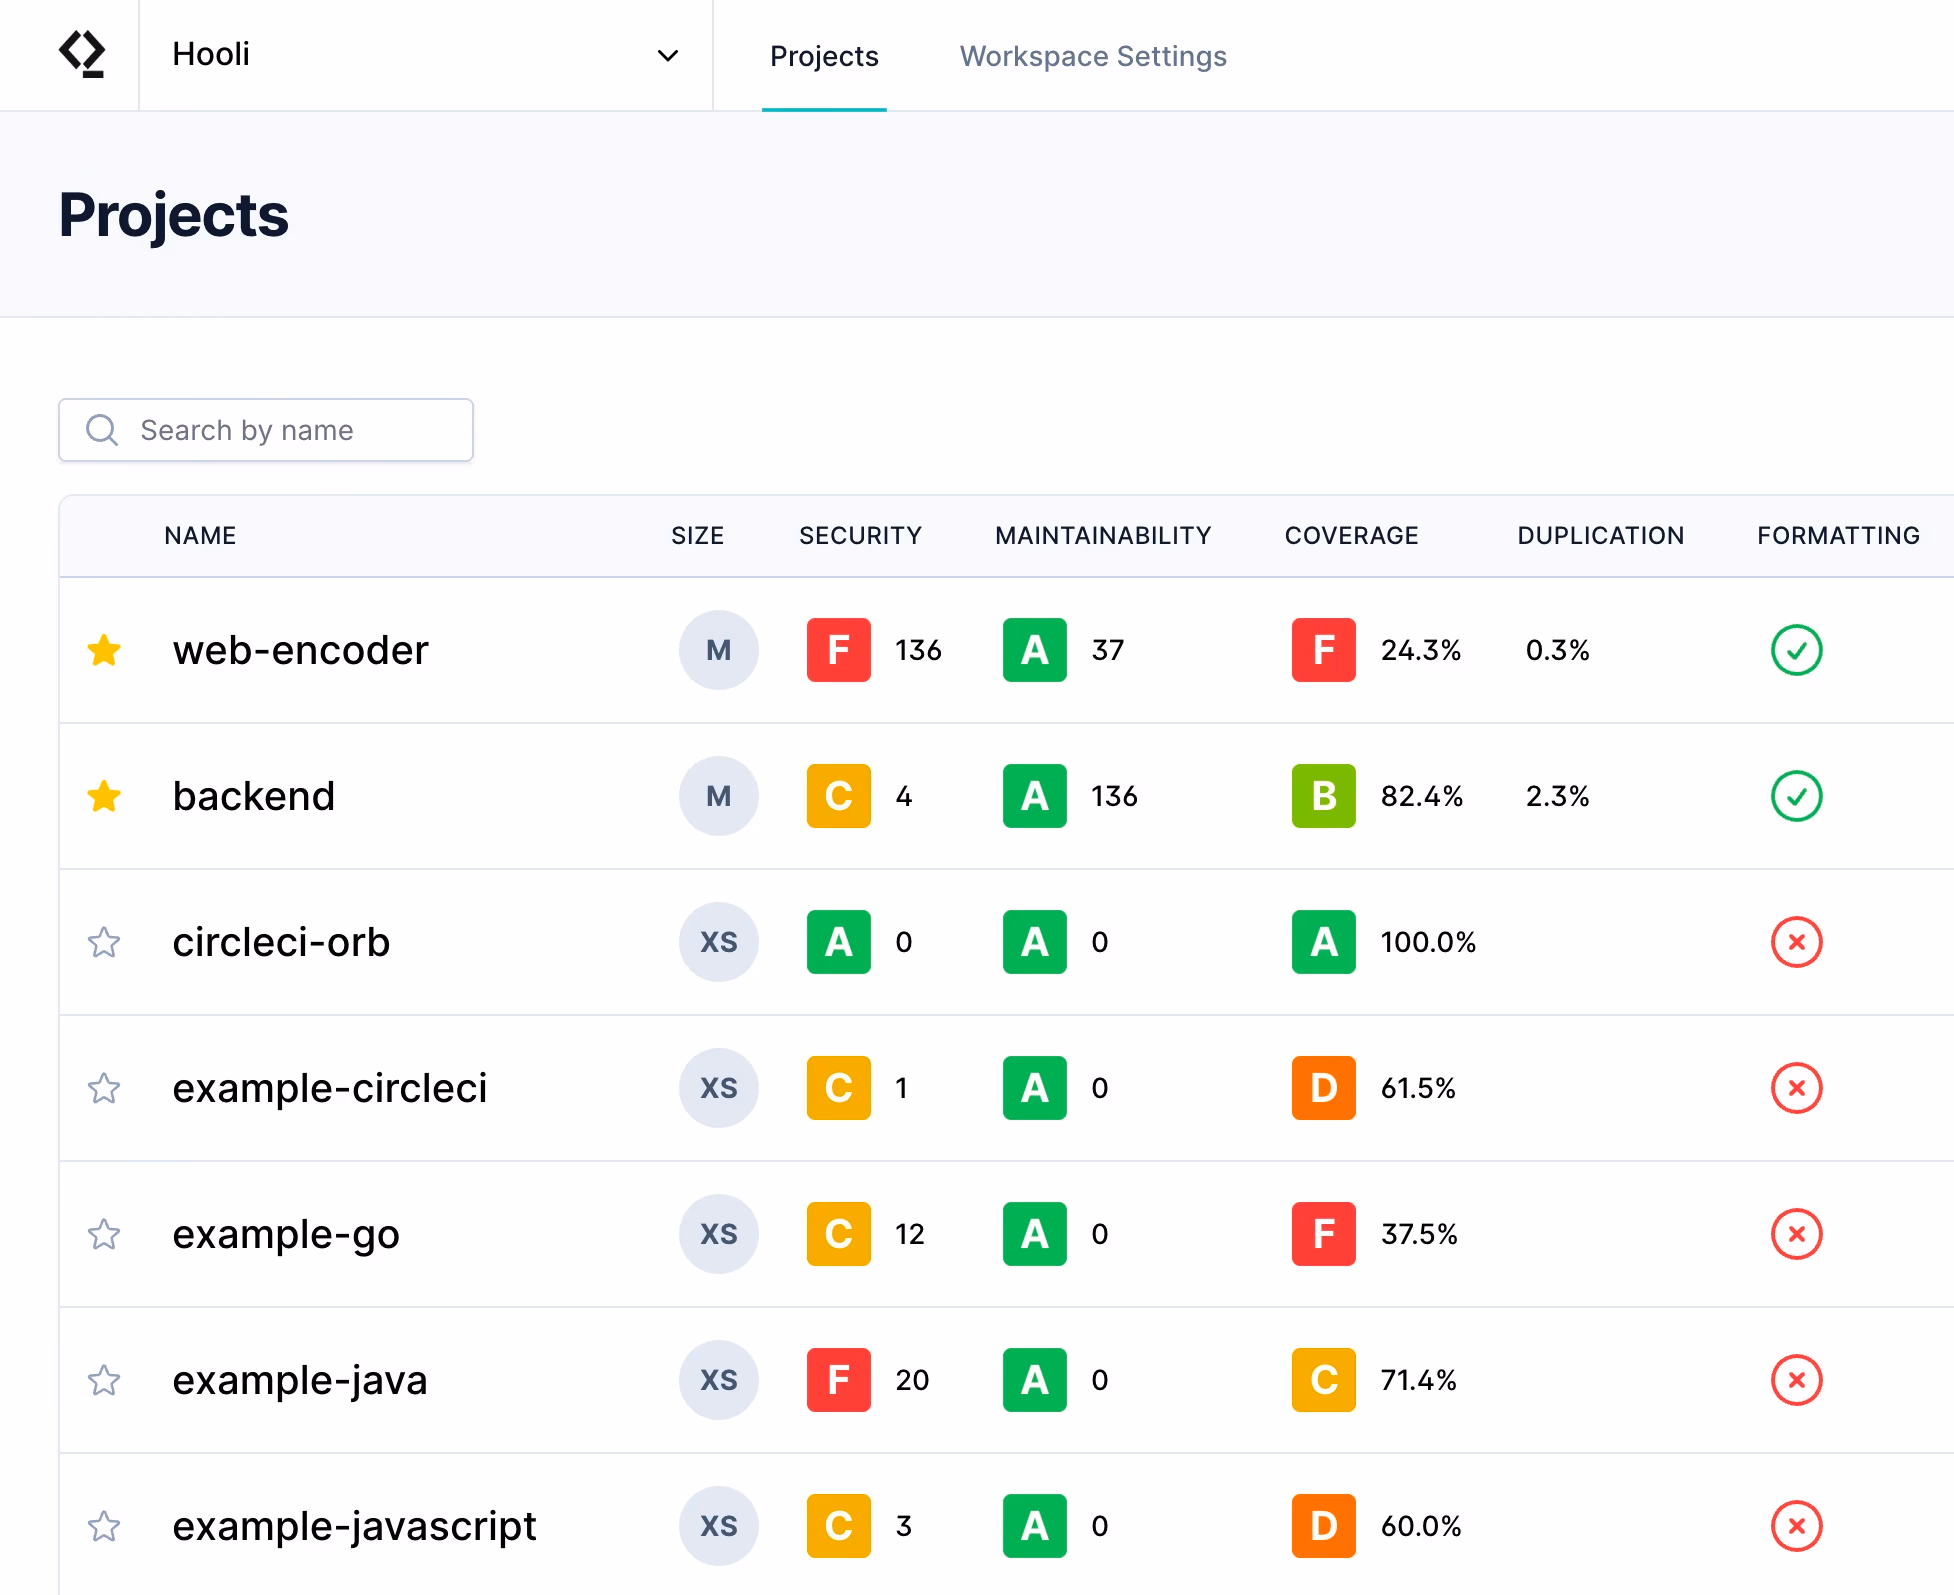Image resolution: width=1954 pixels, height=1595 pixels.
Task: Open the example-circleci project
Action: (329, 1089)
